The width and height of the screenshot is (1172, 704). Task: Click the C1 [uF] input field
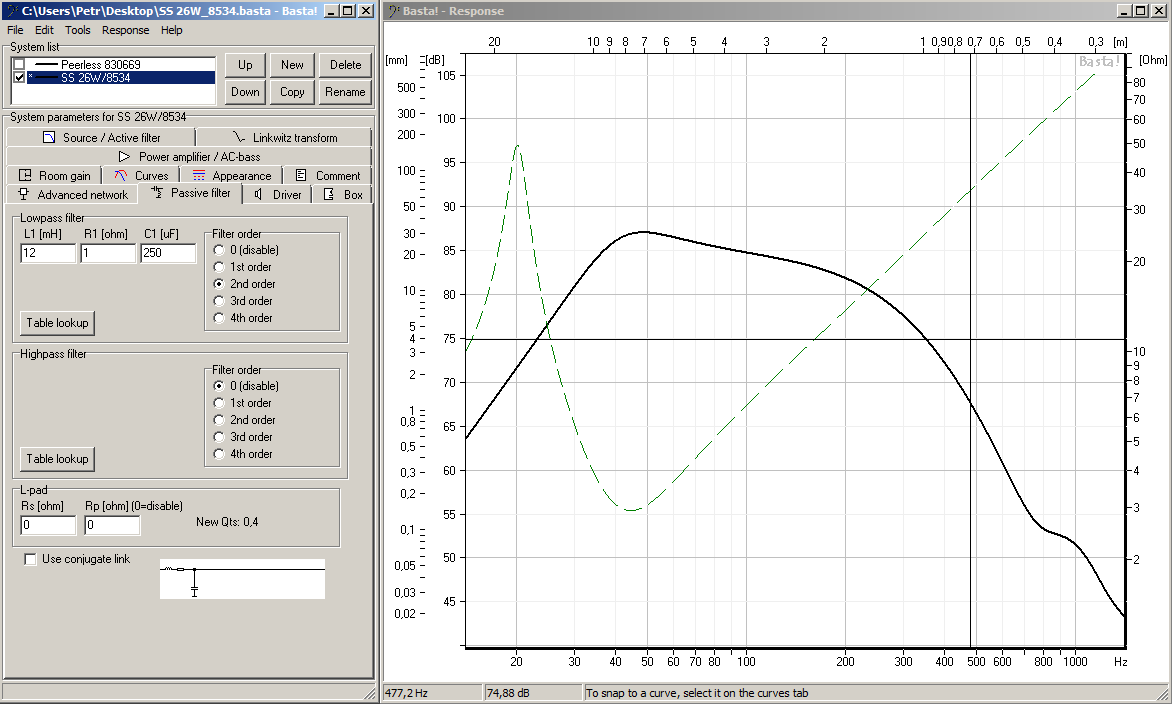(x=168, y=253)
